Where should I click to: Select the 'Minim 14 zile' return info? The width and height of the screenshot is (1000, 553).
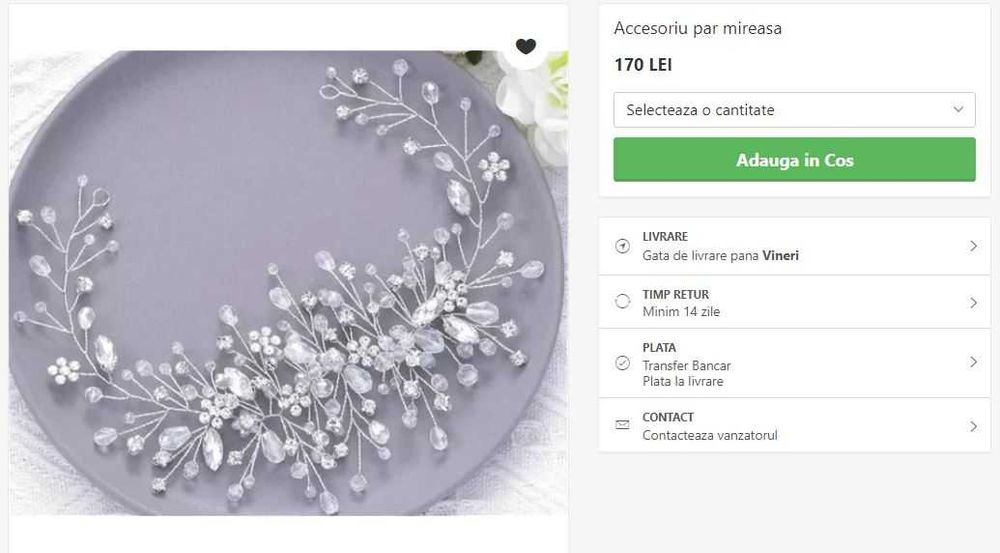pyautogui.click(x=681, y=312)
